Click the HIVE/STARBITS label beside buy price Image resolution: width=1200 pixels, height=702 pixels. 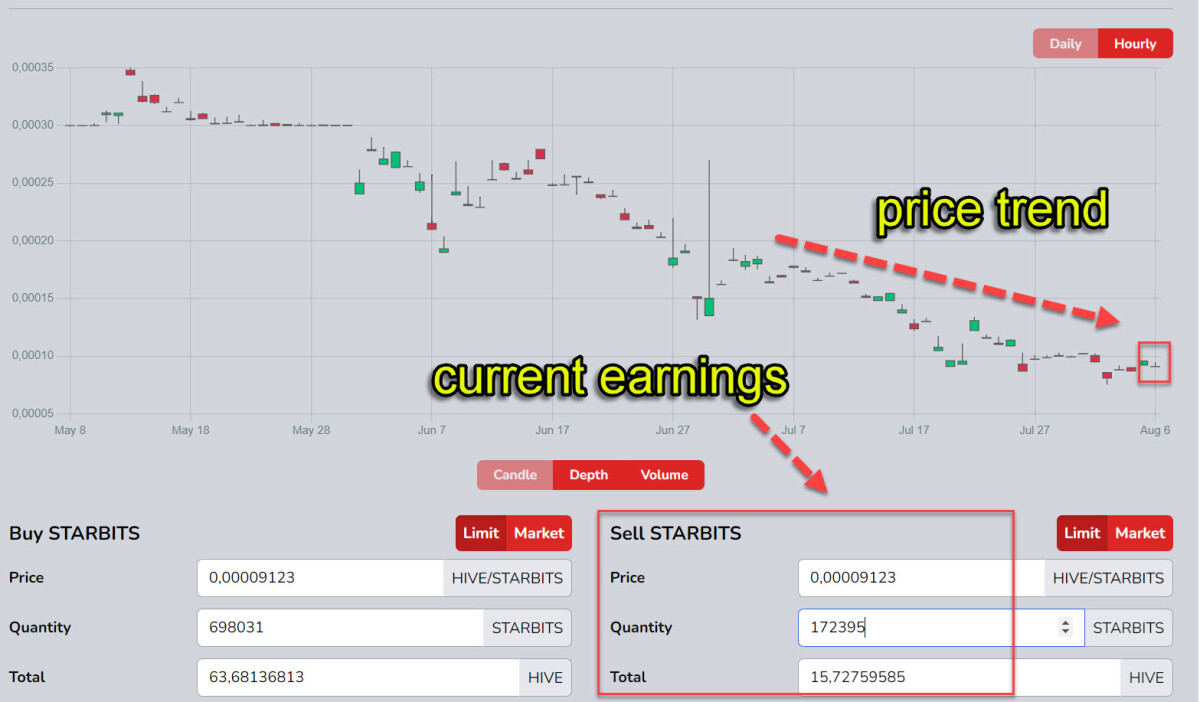507,578
